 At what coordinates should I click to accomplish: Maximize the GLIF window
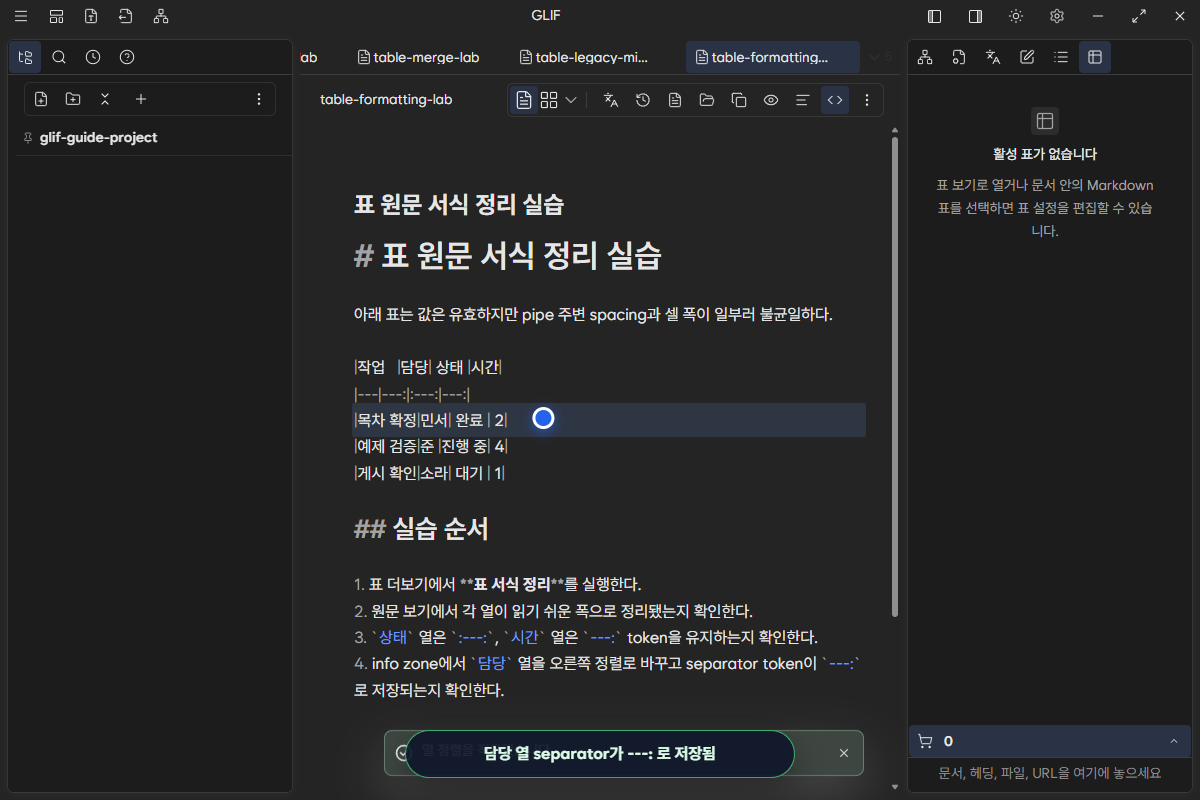point(1138,16)
